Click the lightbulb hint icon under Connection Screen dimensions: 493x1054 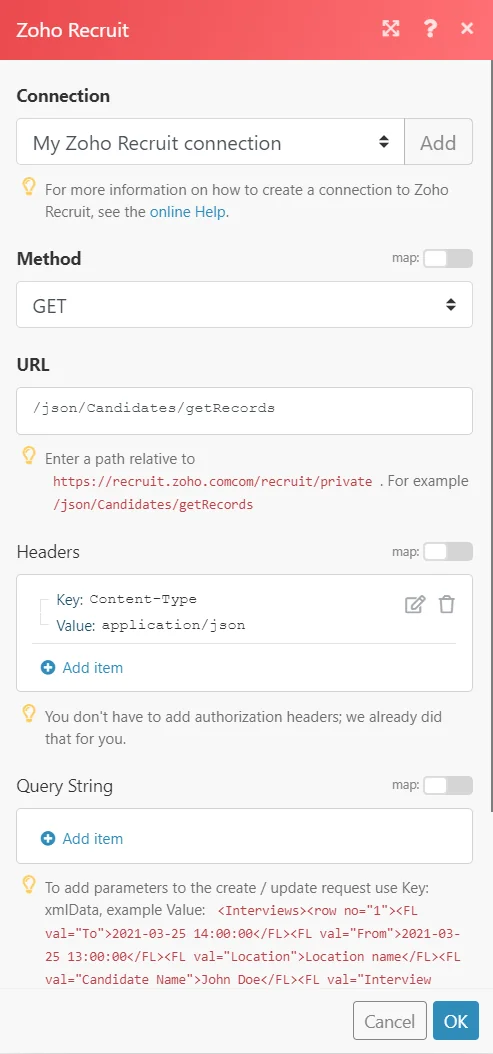pyautogui.click(x=29, y=188)
